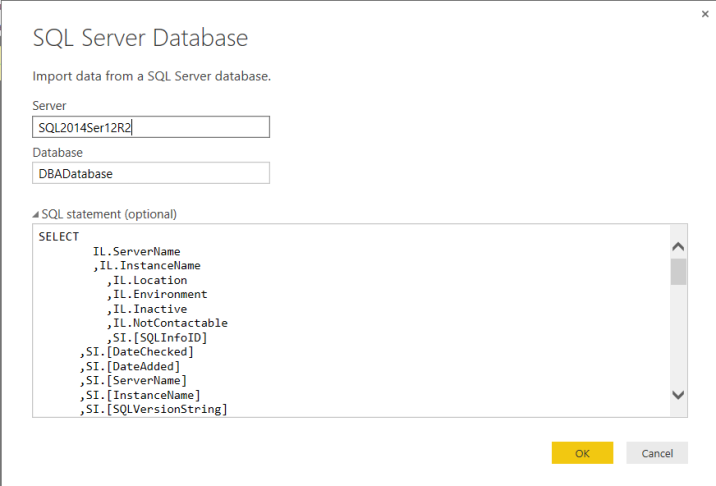
Task: Close the SQL Server Database dialog
Action: pyautogui.click(x=705, y=14)
